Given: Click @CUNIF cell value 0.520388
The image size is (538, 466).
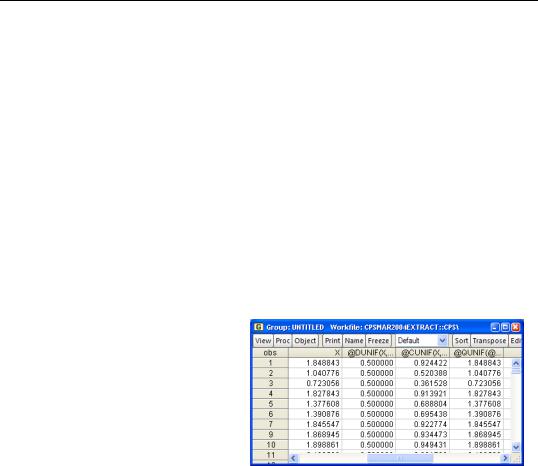Looking at the screenshot, I should click(422, 373).
